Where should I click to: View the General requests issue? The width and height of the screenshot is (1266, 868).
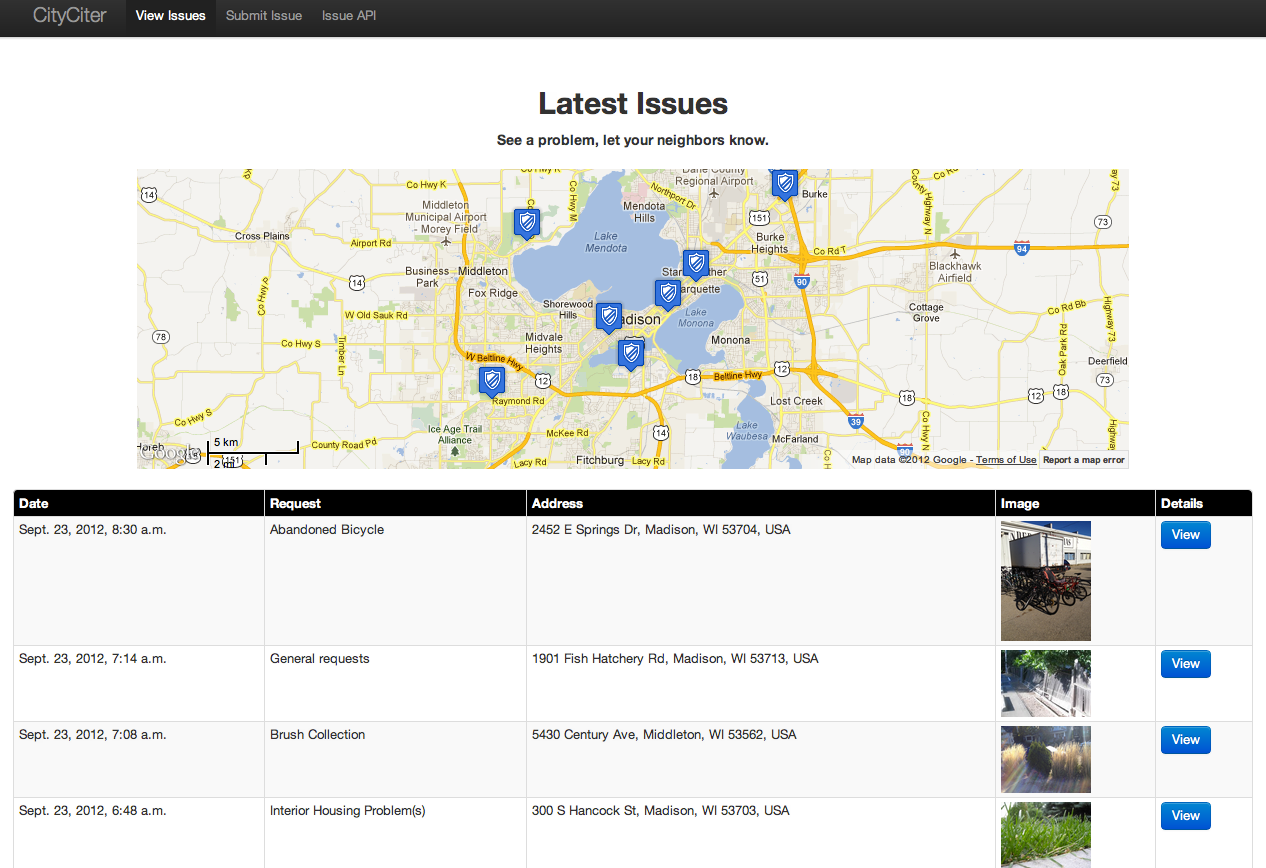(x=1185, y=663)
